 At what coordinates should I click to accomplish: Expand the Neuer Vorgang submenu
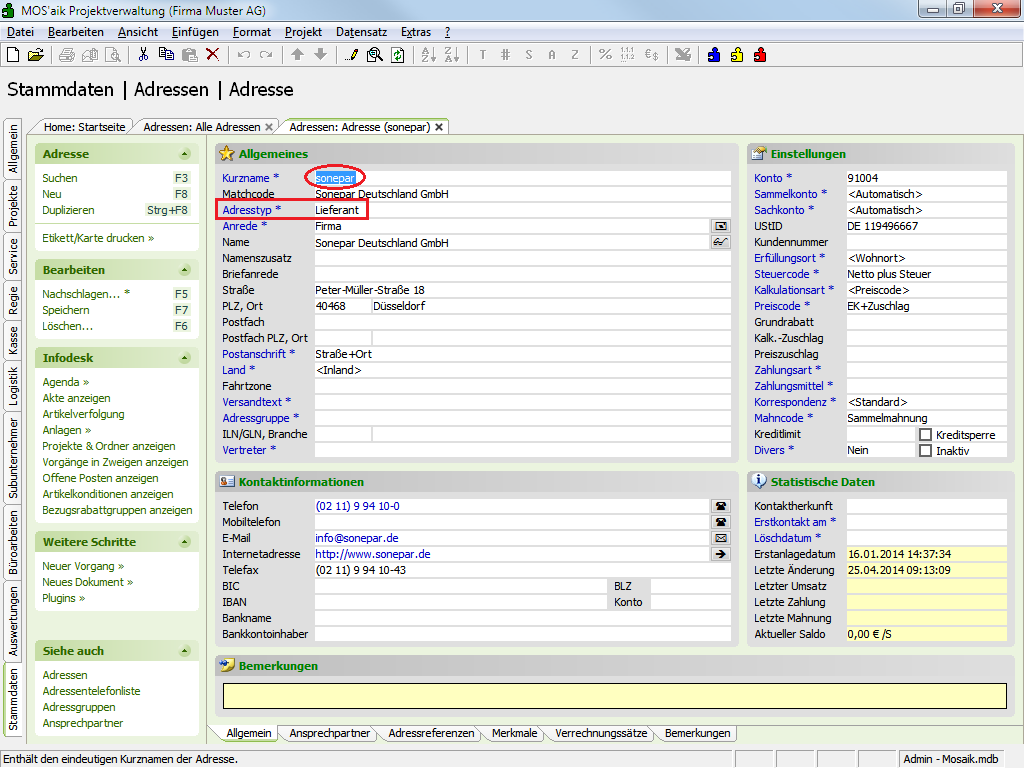pyautogui.click(x=83, y=566)
